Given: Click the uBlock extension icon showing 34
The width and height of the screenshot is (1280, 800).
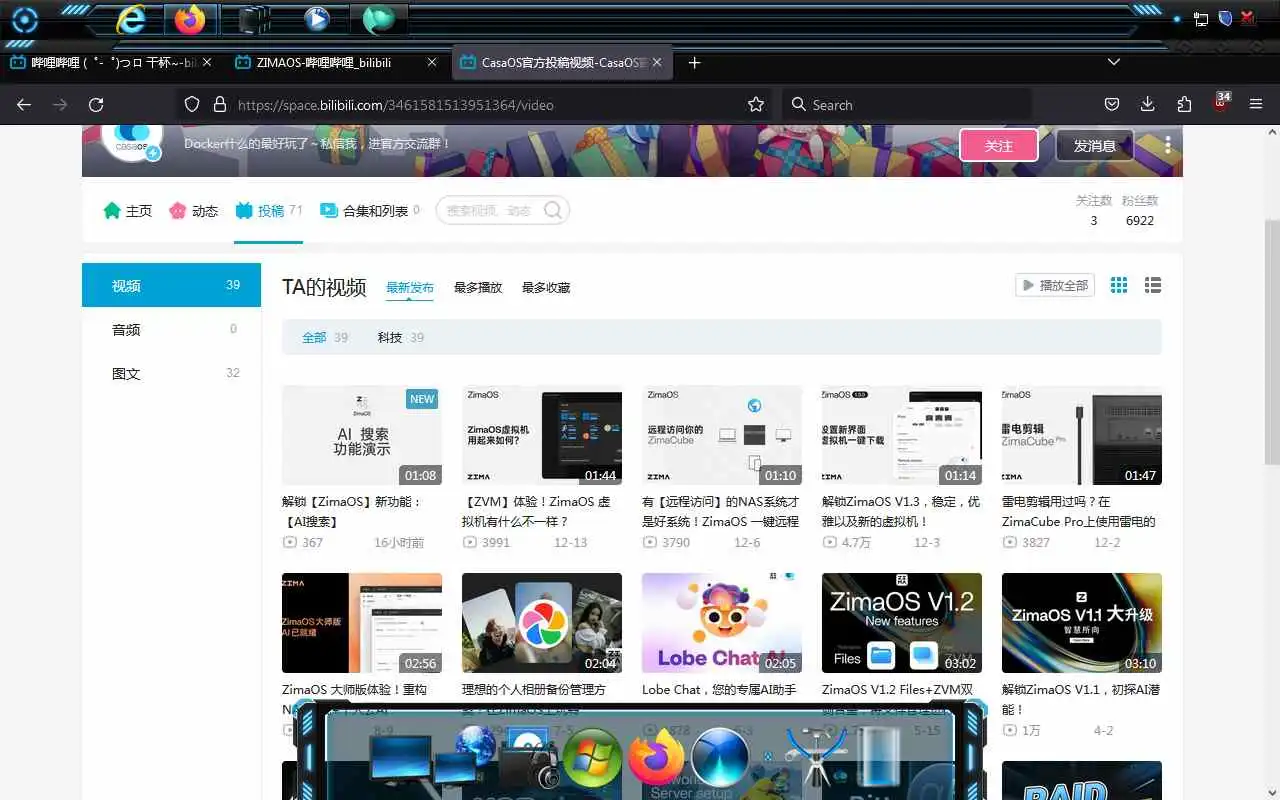Looking at the screenshot, I should click(x=1221, y=102).
